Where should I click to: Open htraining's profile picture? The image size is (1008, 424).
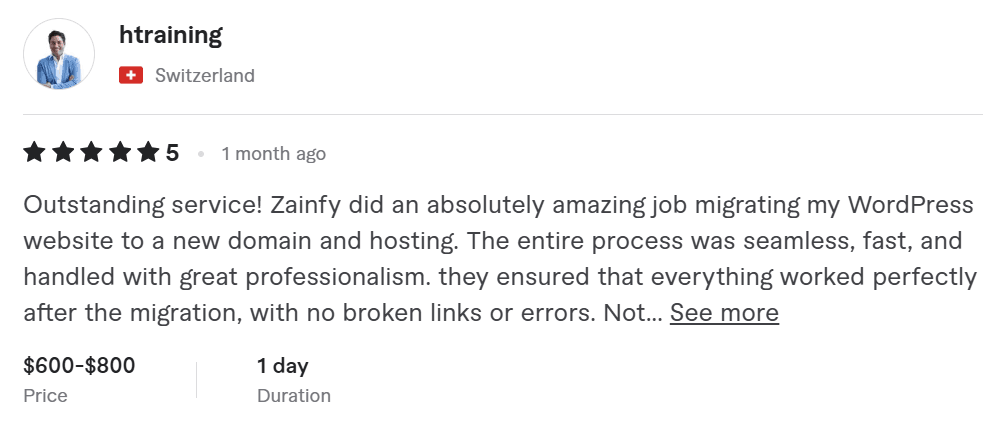pos(59,54)
